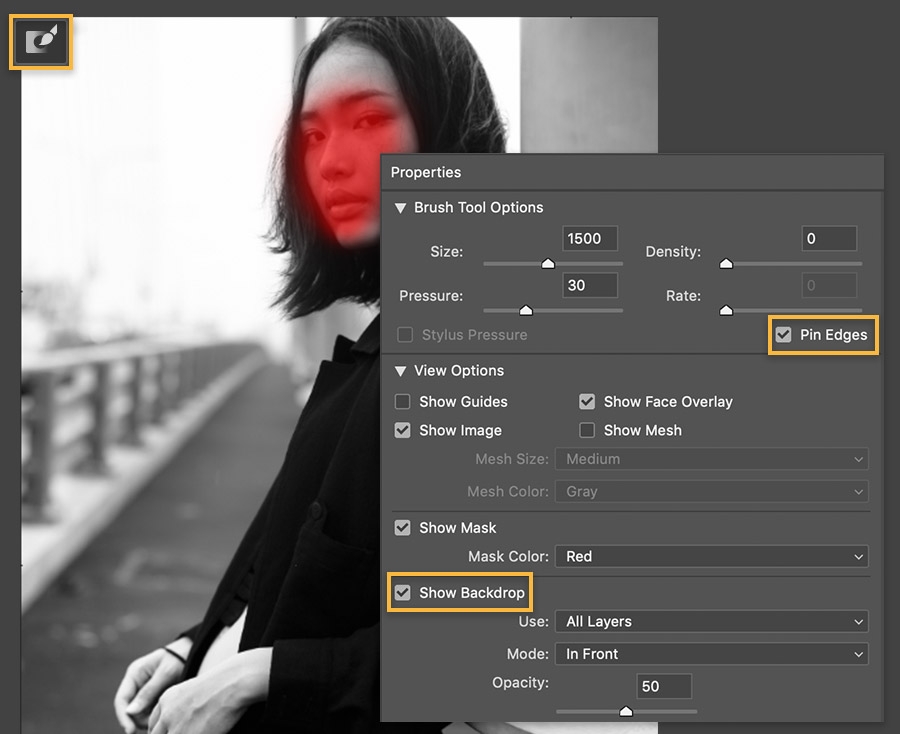Viewport: 900px width, 734px height.
Task: Uncheck the Pin Edges checkbox
Action: (x=783, y=335)
